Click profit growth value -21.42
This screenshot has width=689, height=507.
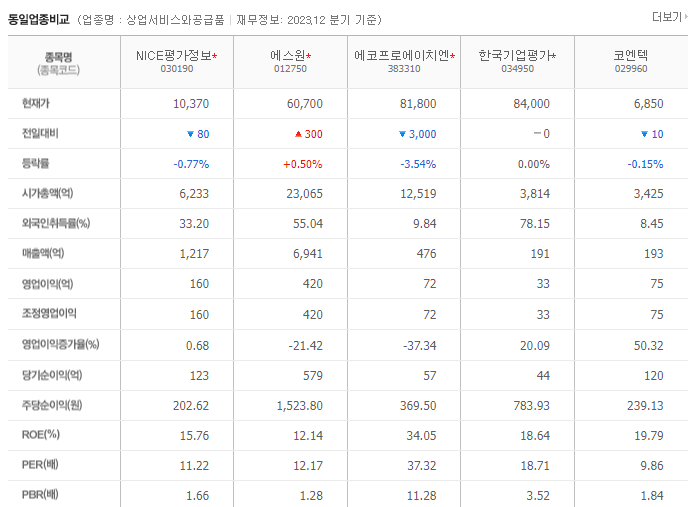305,346
